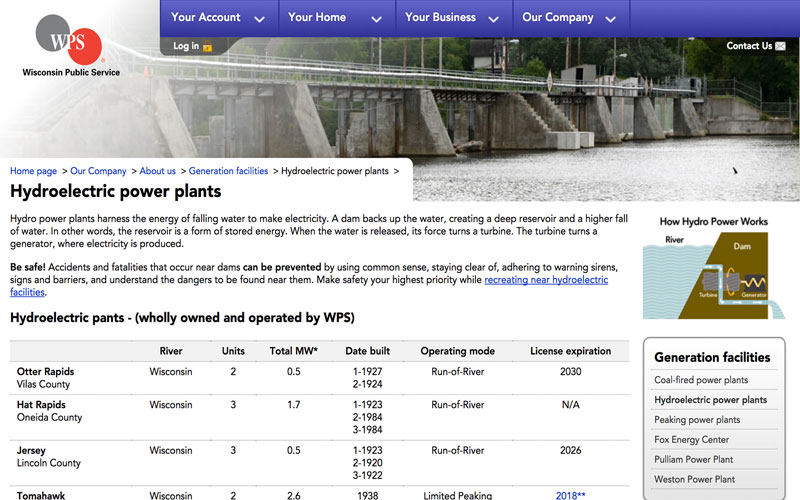Click the 2.6 Total MW value
This screenshot has height=500, width=800.
tap(293, 495)
